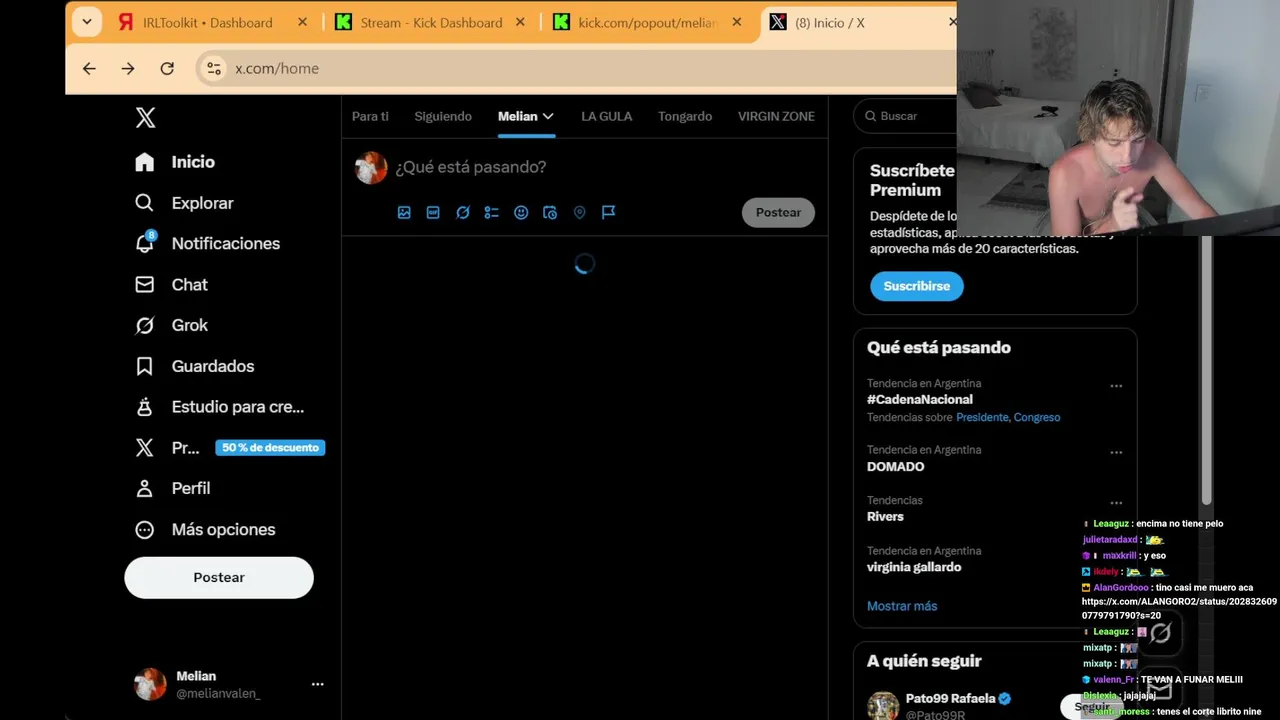This screenshot has height=720, width=1280.
Task: Open virginia gallardo trend
Action: pos(914,567)
